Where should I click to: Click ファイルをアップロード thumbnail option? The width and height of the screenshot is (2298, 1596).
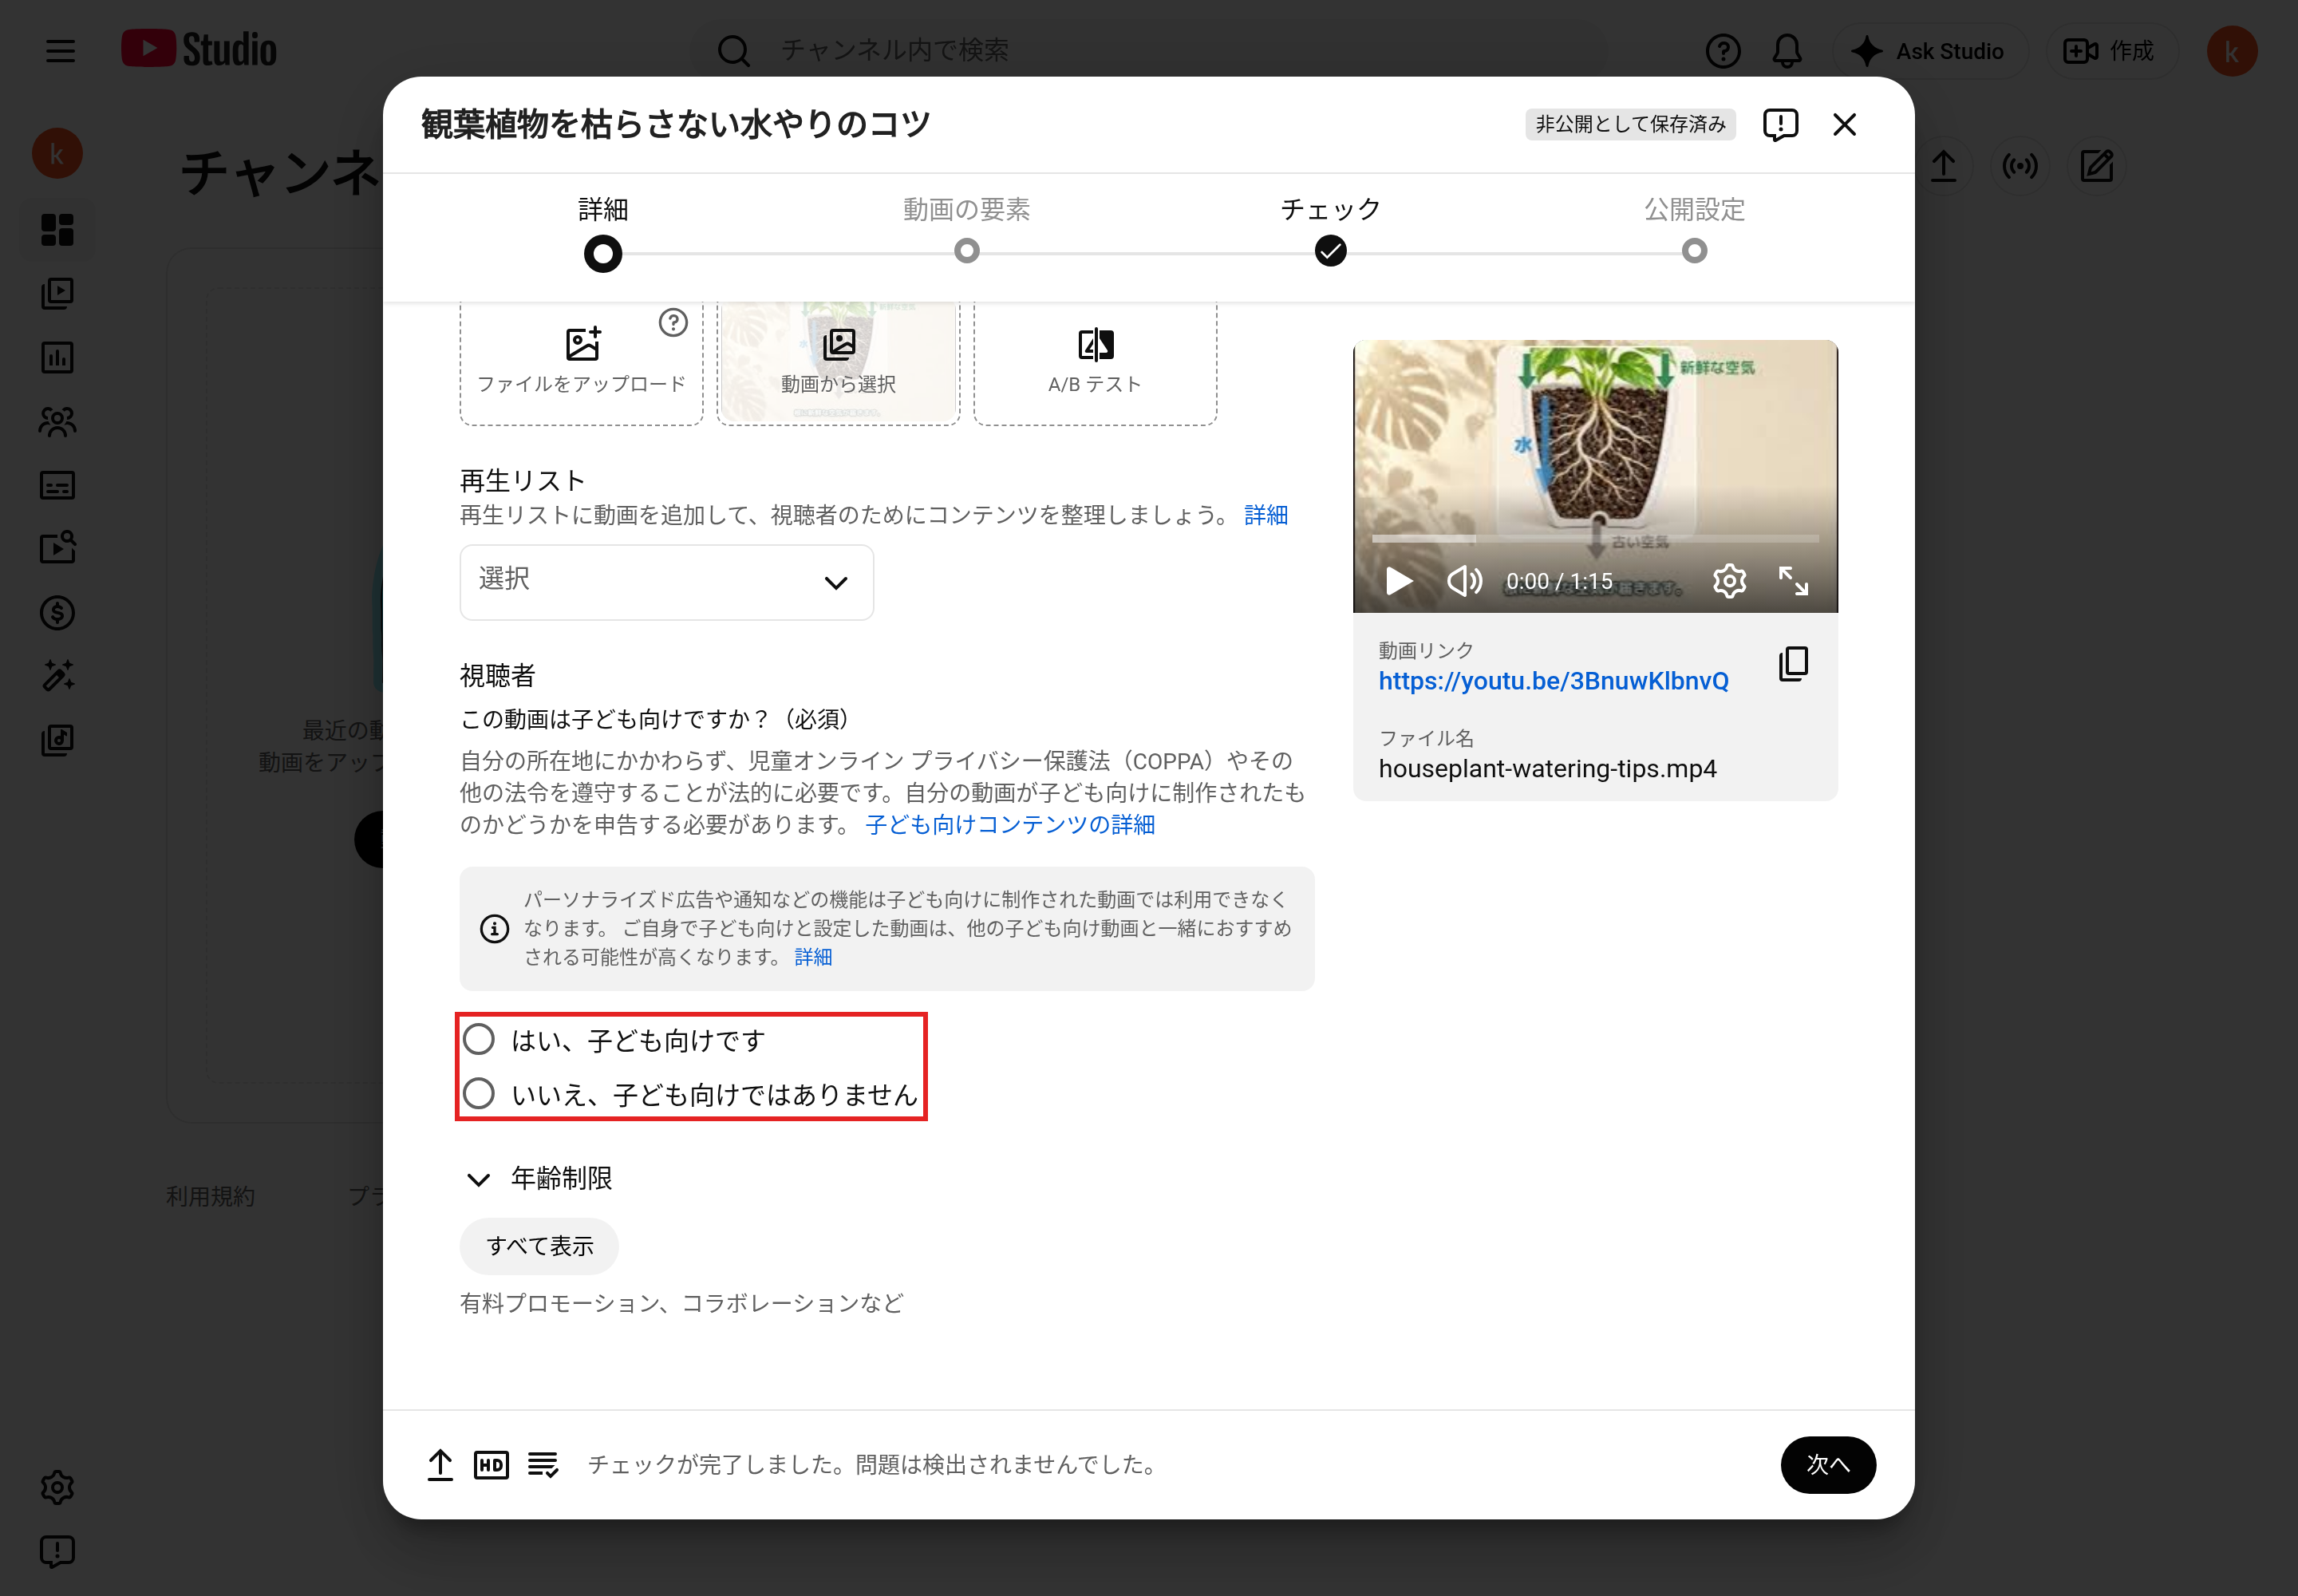[581, 362]
